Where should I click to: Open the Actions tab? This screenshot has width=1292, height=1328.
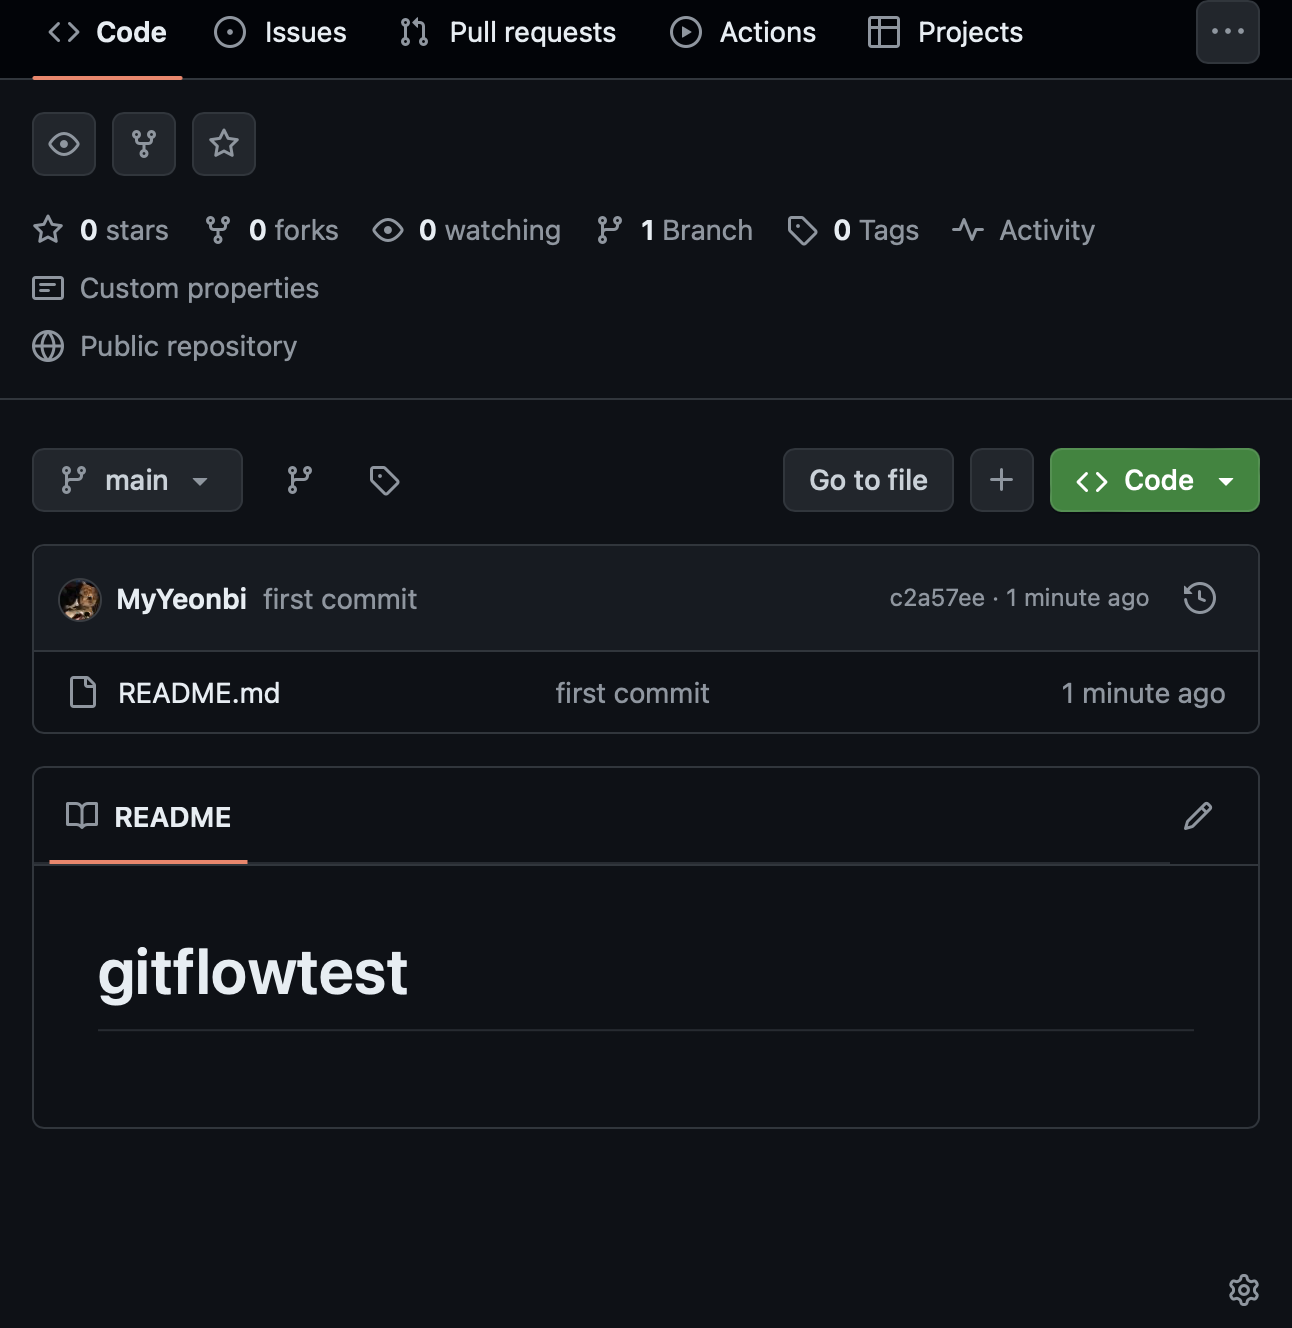click(743, 32)
